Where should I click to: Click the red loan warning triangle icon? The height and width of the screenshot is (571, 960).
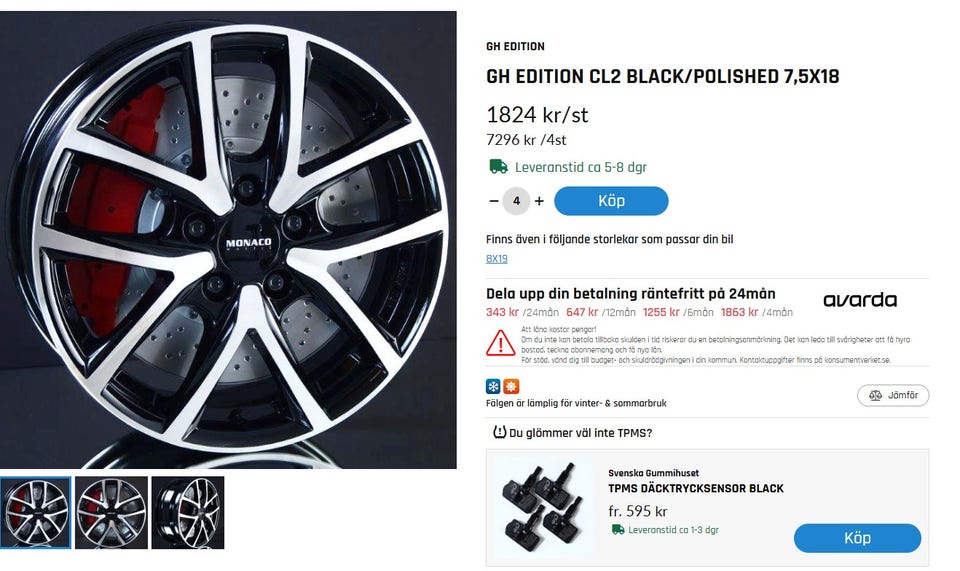pos(500,343)
